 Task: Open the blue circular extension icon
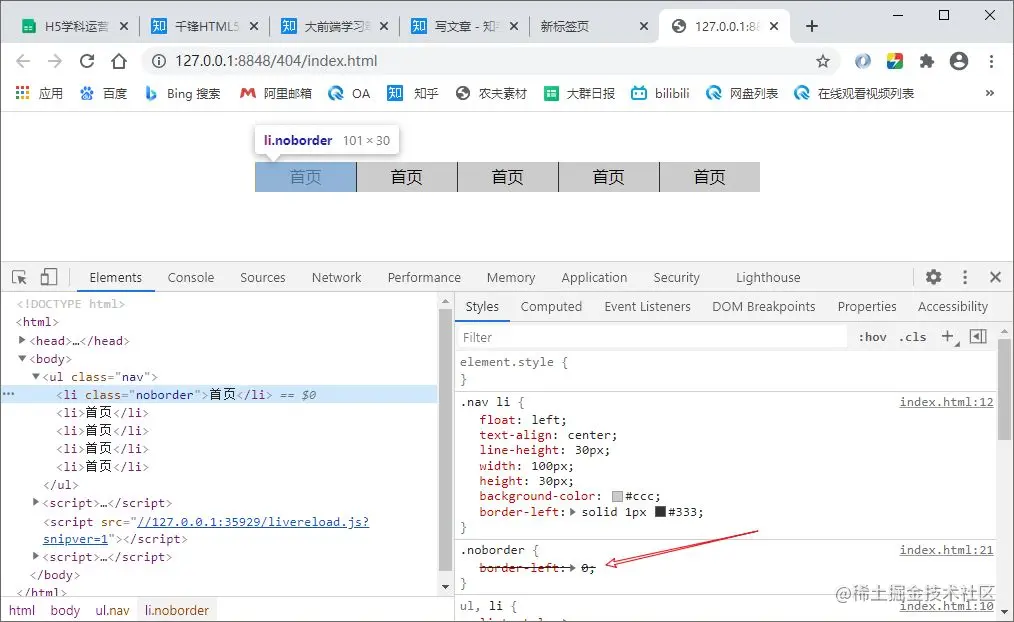(x=863, y=61)
